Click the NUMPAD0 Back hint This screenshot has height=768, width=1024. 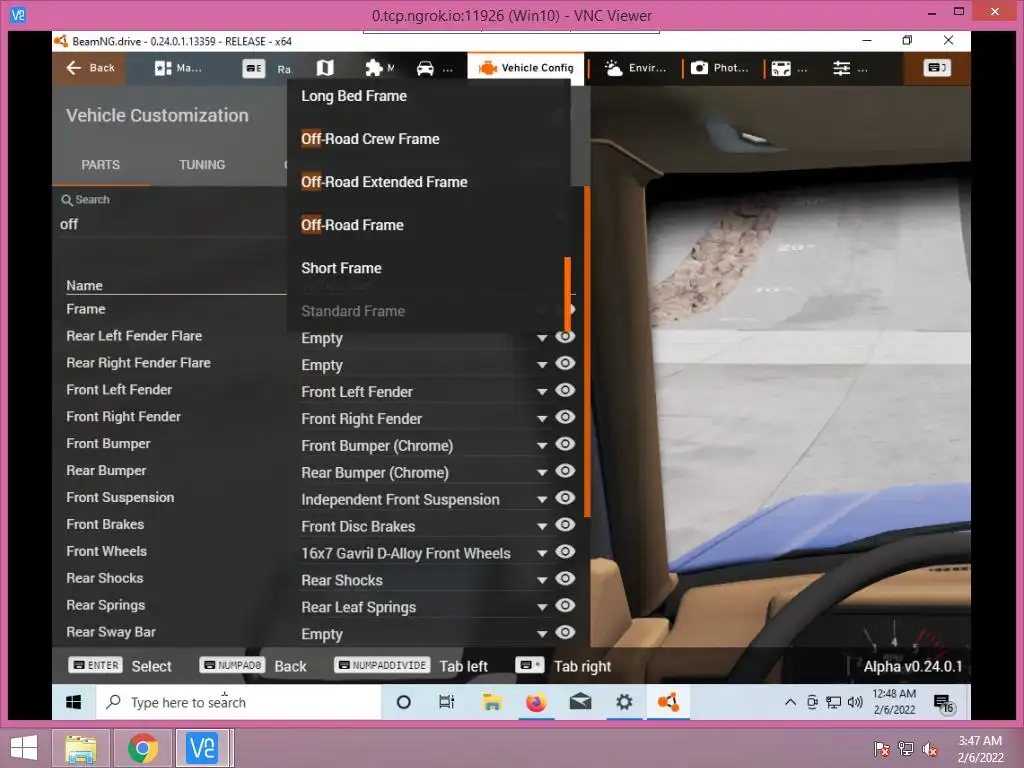click(x=253, y=665)
